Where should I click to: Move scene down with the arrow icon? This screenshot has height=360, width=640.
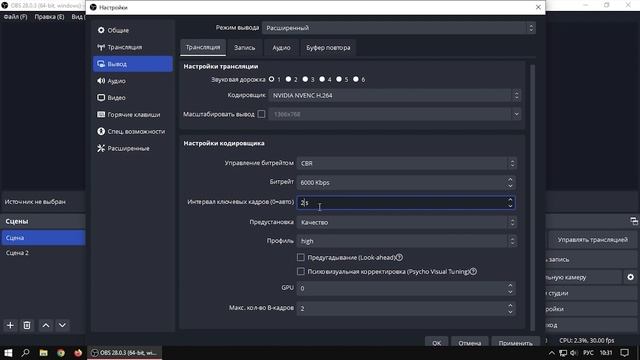point(62,325)
